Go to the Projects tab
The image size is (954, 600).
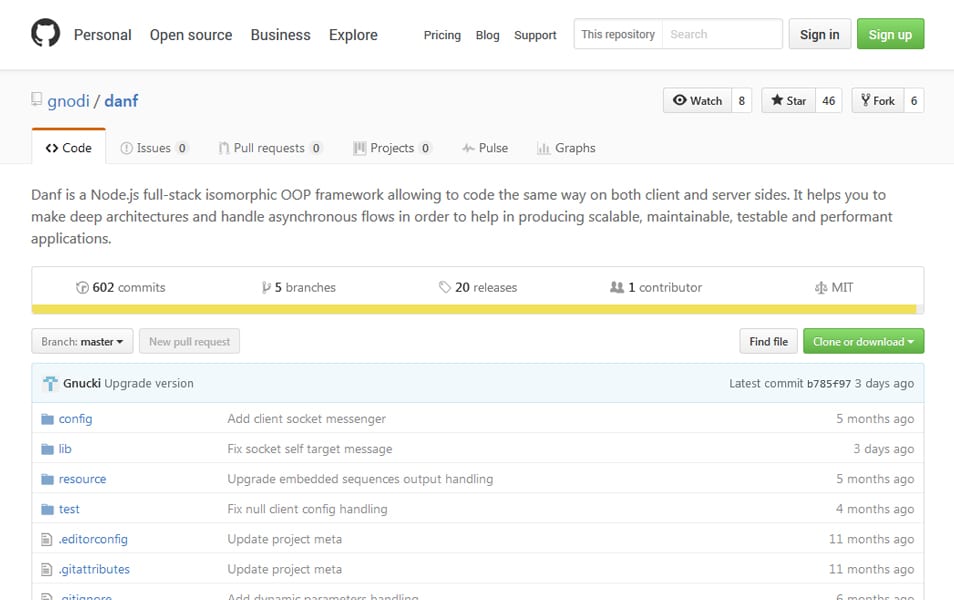(x=392, y=148)
